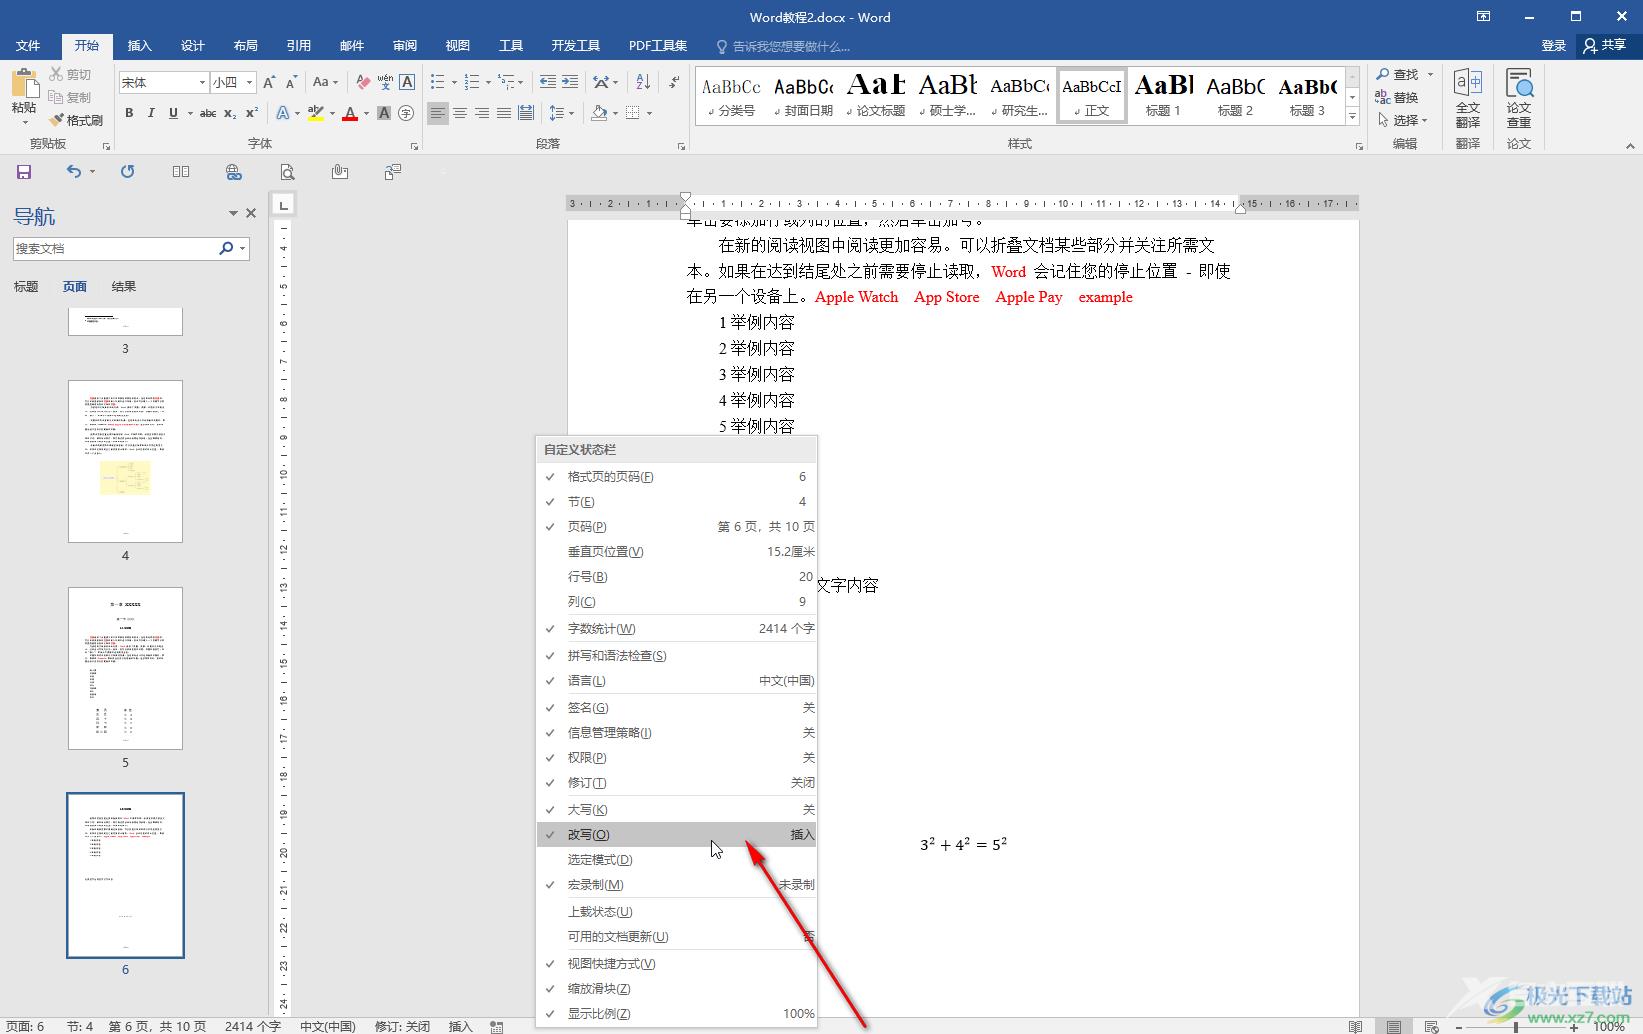The image size is (1643, 1034).
Task: Open bullet list dropdown arrow
Action: pos(454,82)
